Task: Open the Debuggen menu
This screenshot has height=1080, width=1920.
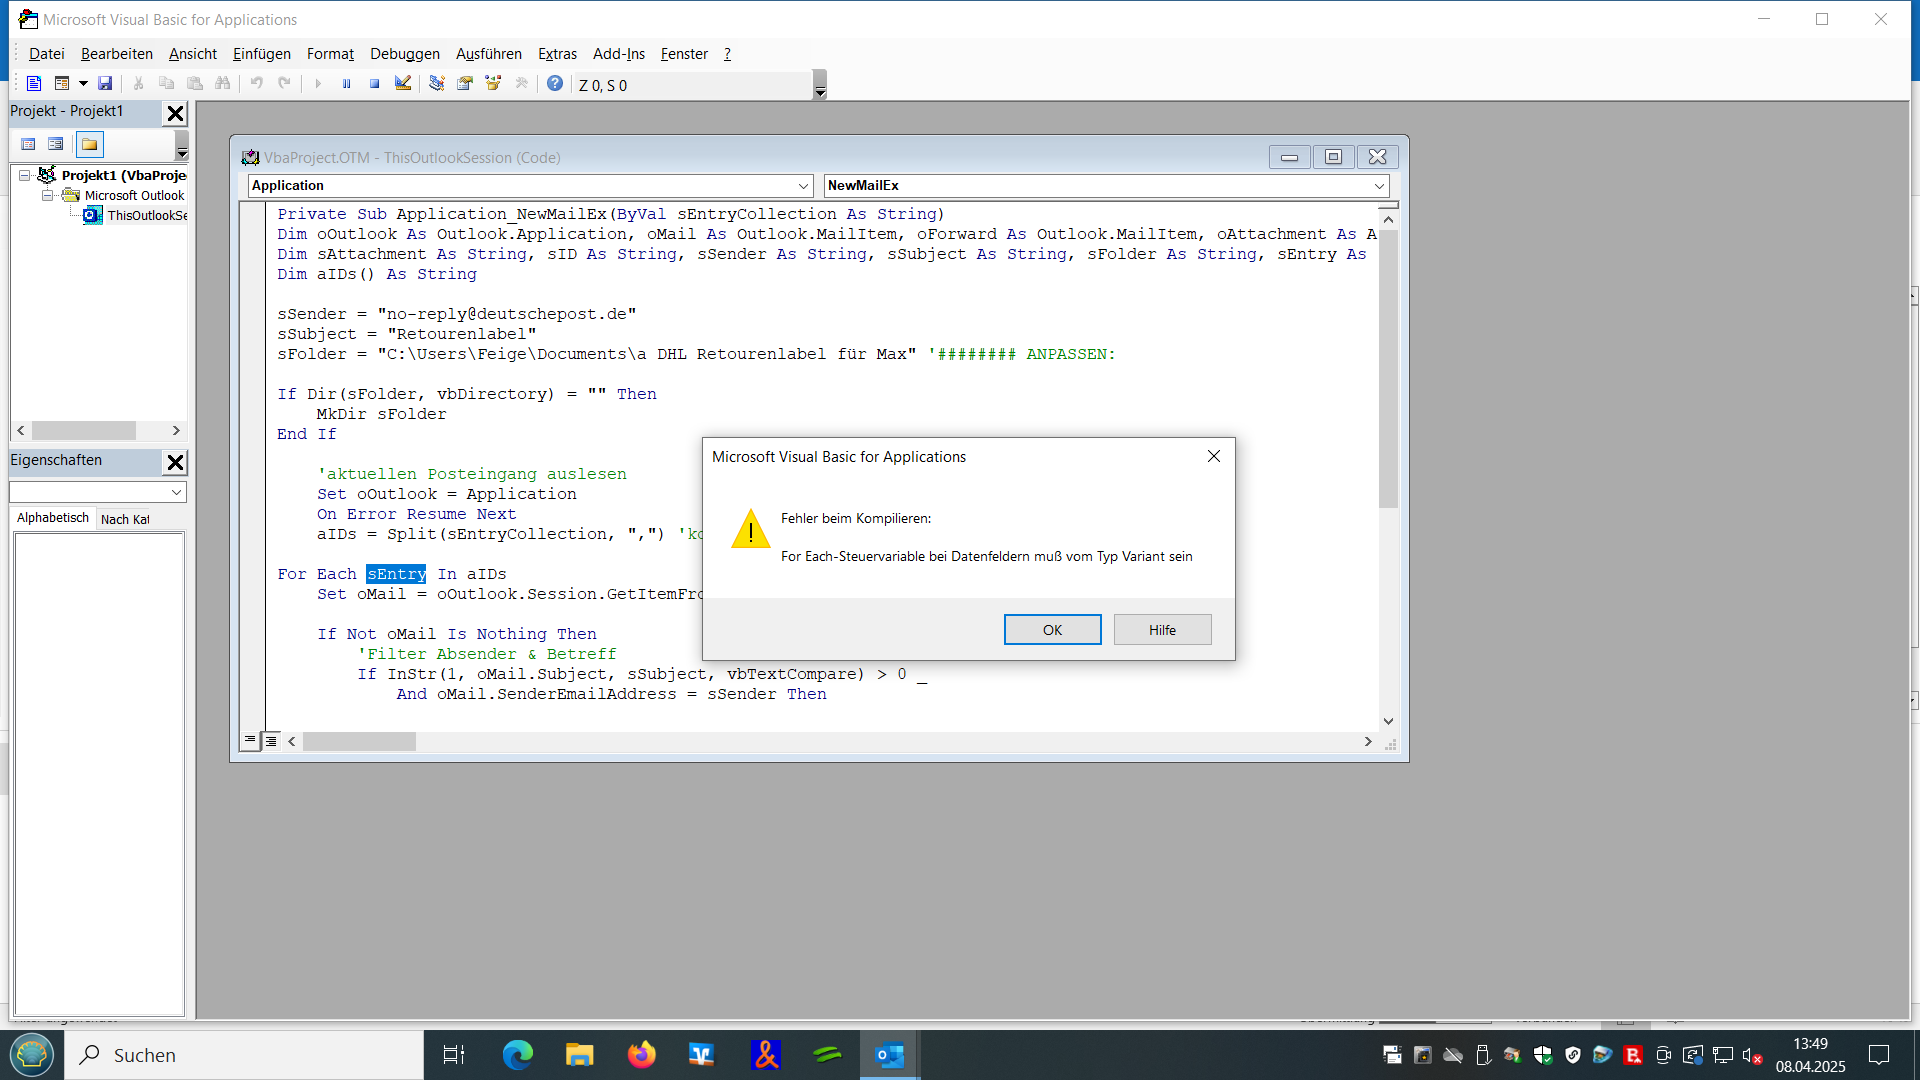Action: (405, 54)
